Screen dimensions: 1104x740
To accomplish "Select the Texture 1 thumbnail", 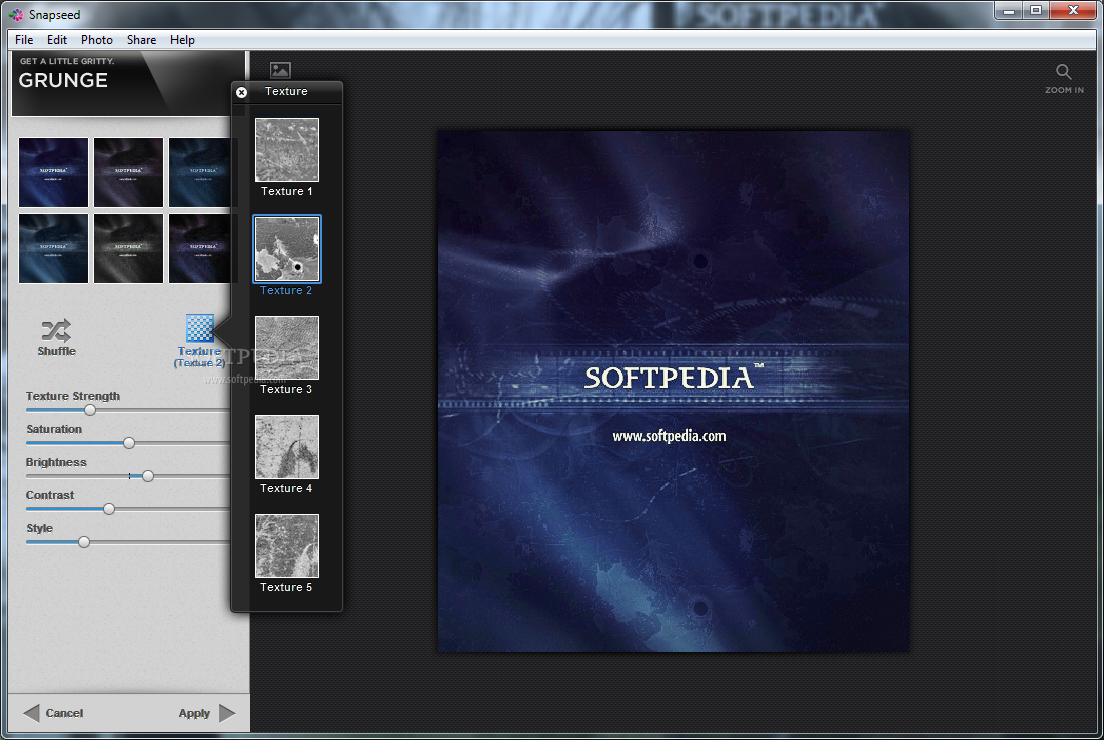I will [287, 150].
